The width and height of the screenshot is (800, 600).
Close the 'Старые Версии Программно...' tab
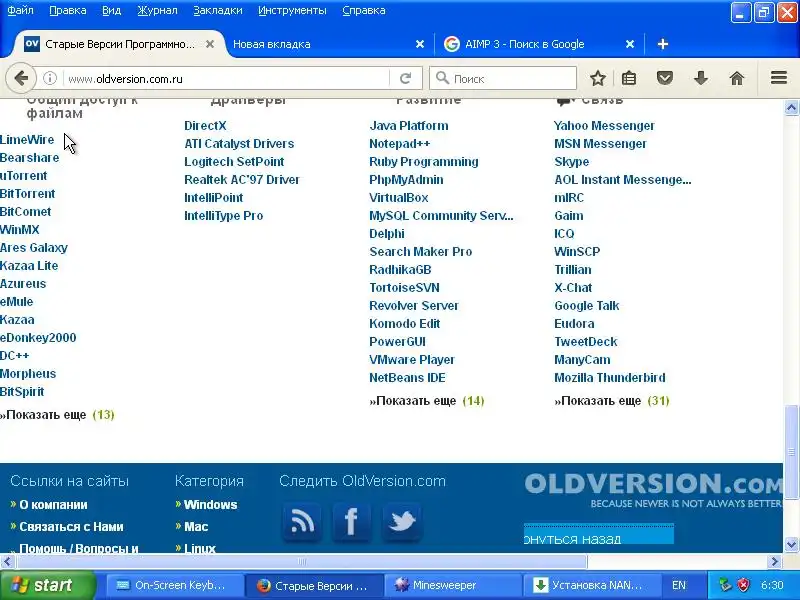point(210,44)
